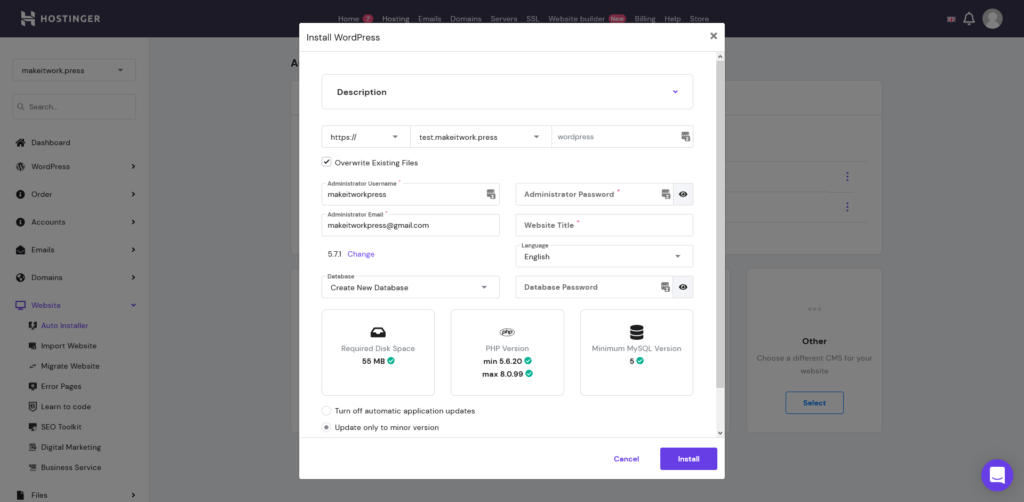This screenshot has width=1024, height=502.
Task: Click the Hostinger logo
Action: pyautogui.click(x=60, y=18)
